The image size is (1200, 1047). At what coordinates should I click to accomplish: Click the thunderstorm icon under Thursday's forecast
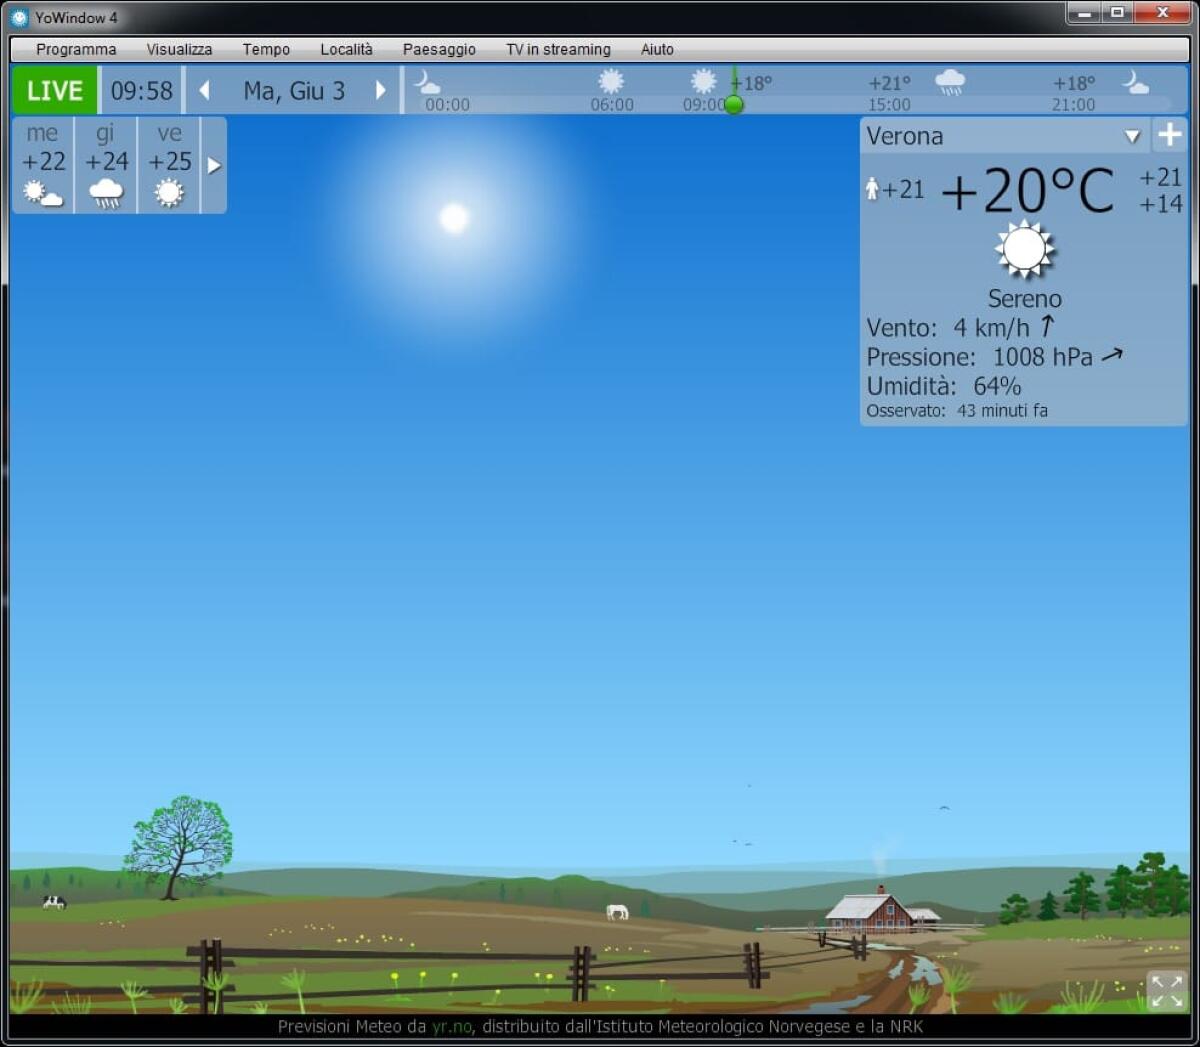(x=106, y=190)
